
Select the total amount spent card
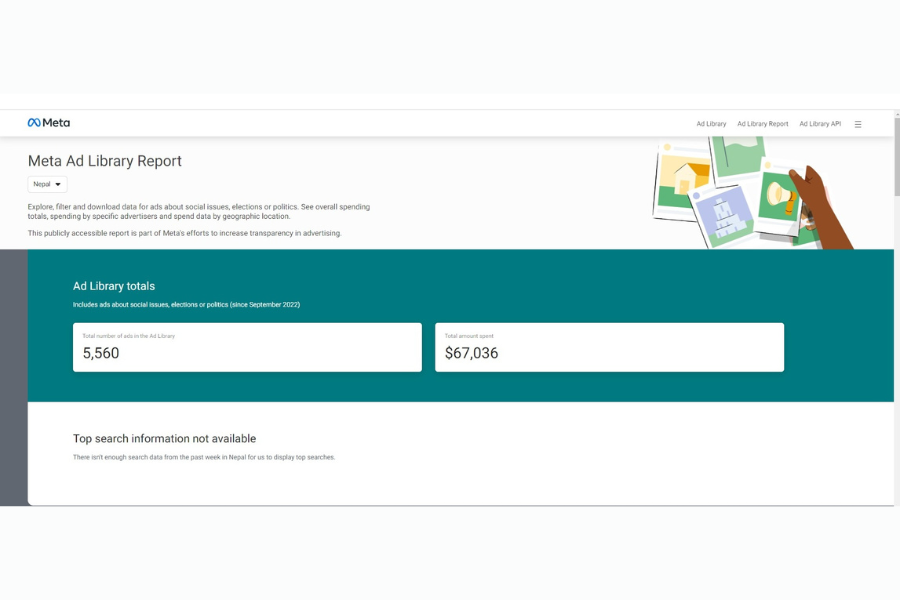point(609,347)
